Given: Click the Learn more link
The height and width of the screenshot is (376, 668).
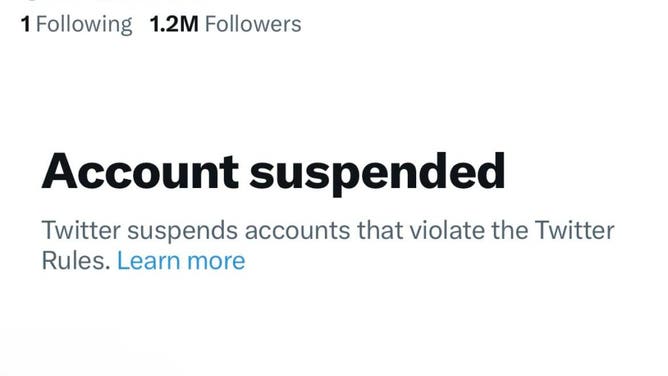Looking at the screenshot, I should (x=181, y=261).
